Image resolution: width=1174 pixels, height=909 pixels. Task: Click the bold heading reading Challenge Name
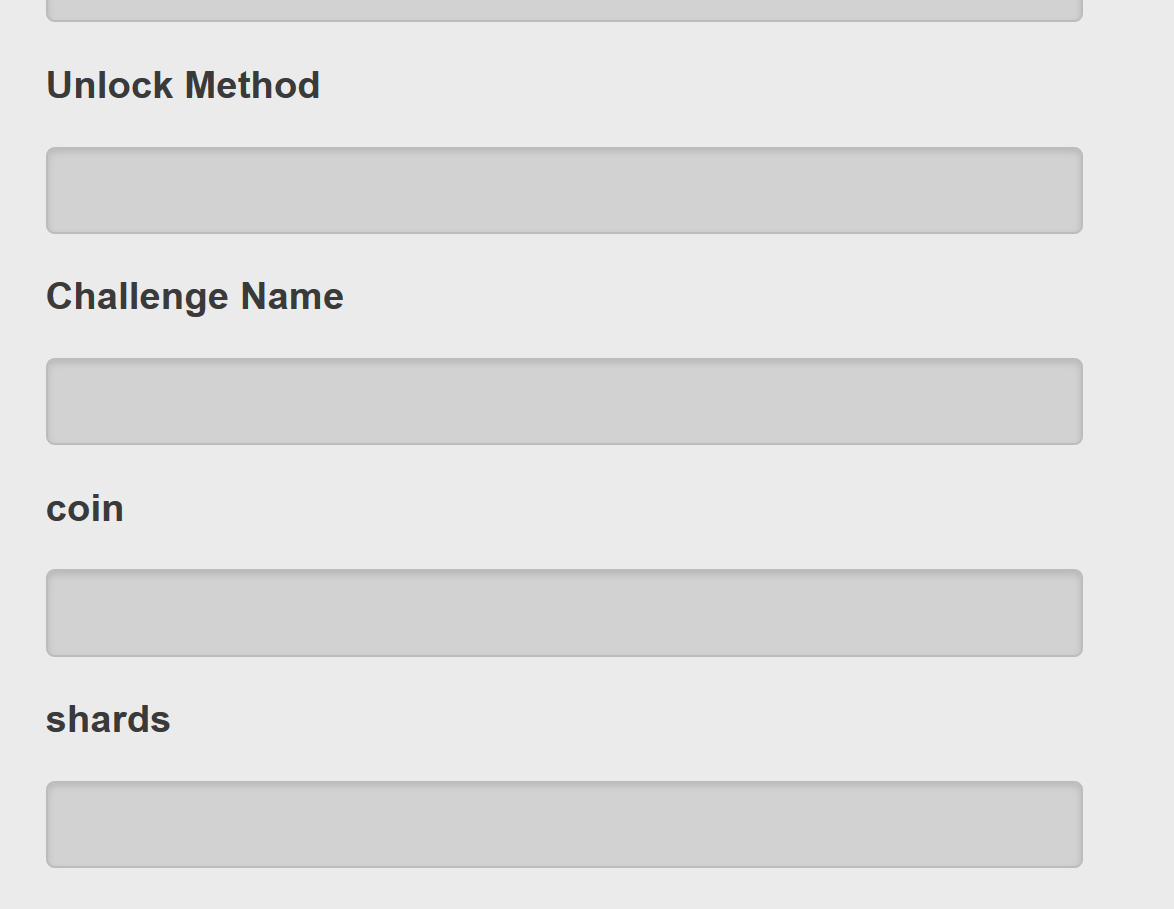[x=195, y=296]
